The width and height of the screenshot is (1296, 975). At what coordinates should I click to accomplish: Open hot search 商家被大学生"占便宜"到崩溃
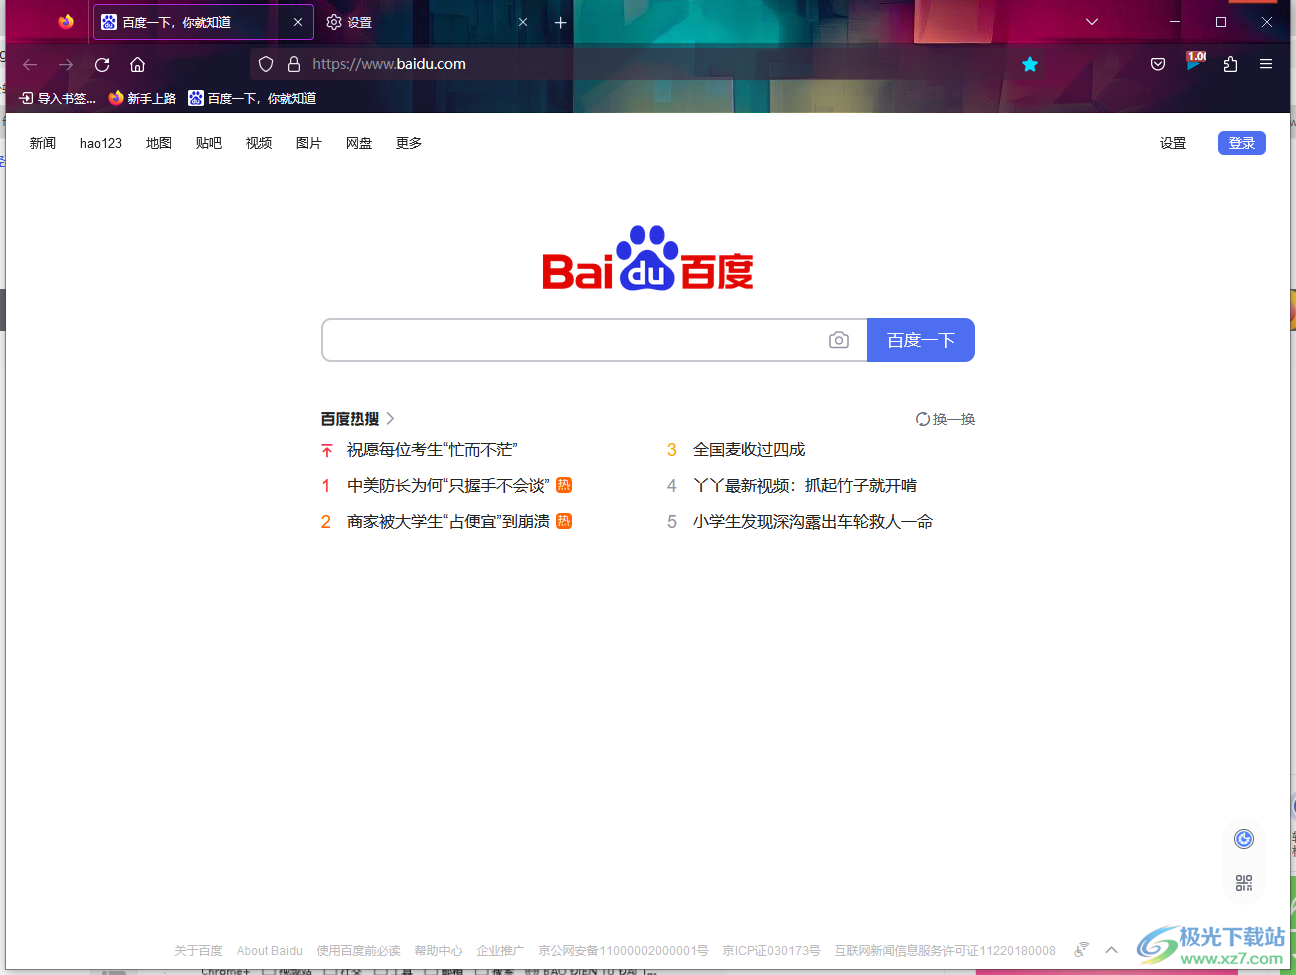coord(448,522)
